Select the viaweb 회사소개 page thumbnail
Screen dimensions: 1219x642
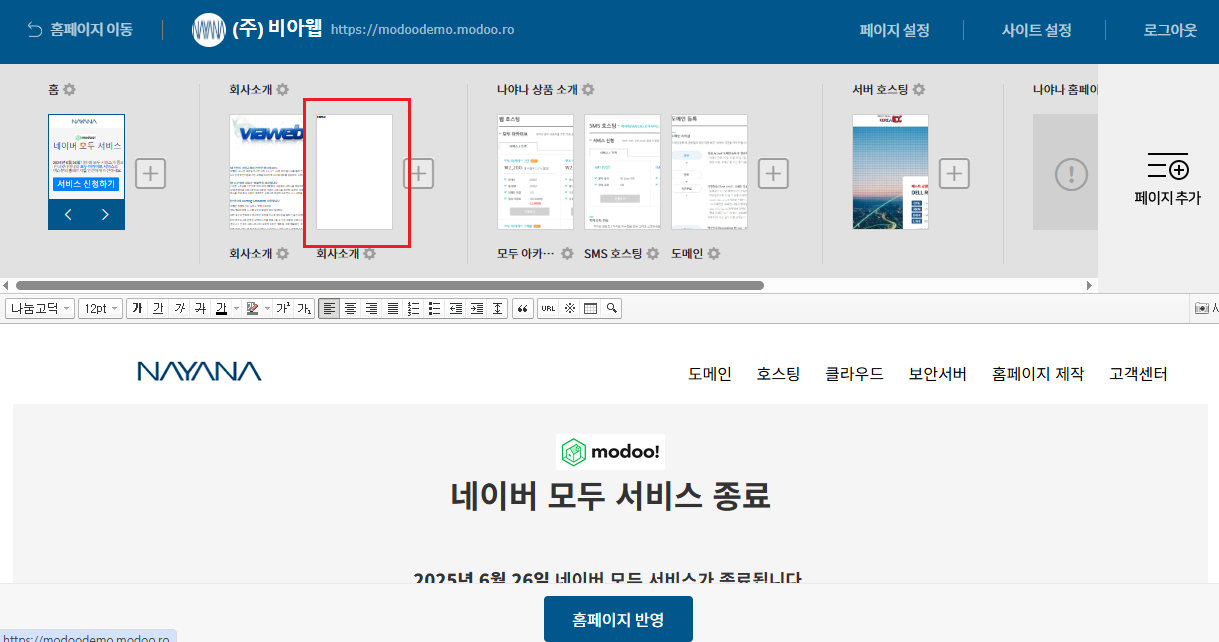pyautogui.click(x=266, y=172)
